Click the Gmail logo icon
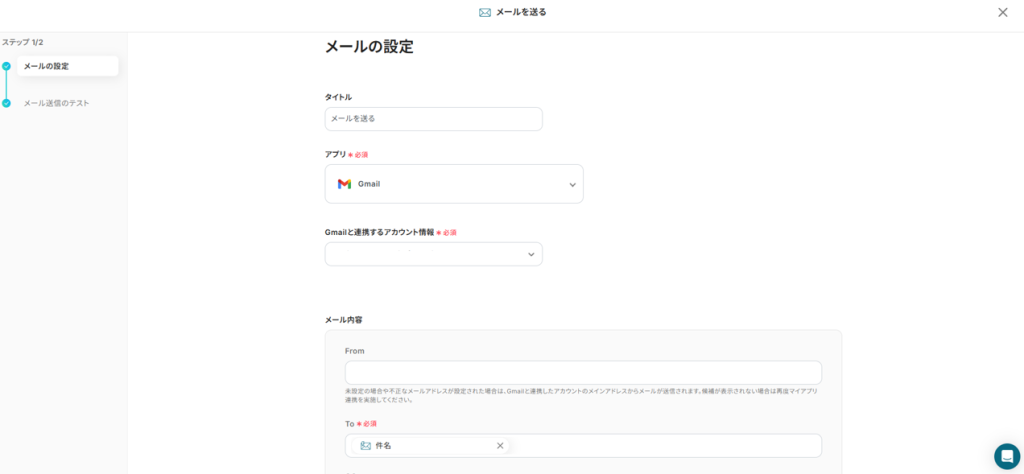This screenshot has height=474, width=1024. 344,184
